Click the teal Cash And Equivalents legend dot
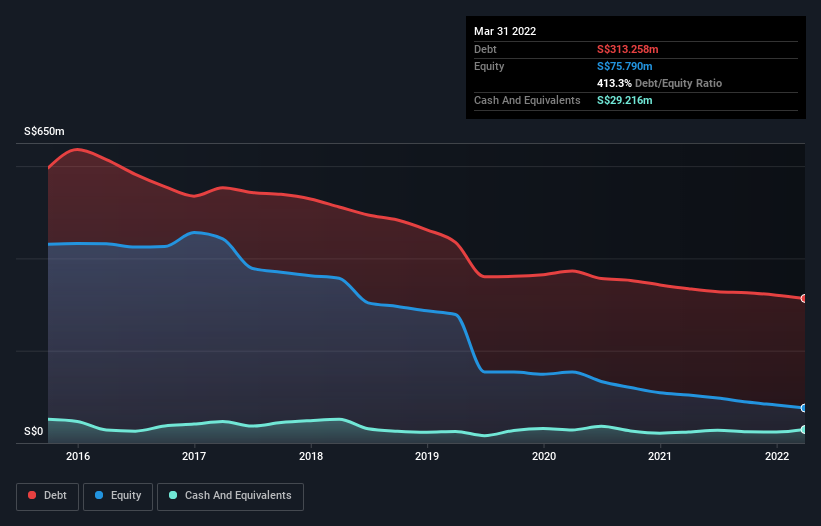This screenshot has width=821, height=526. (173, 495)
